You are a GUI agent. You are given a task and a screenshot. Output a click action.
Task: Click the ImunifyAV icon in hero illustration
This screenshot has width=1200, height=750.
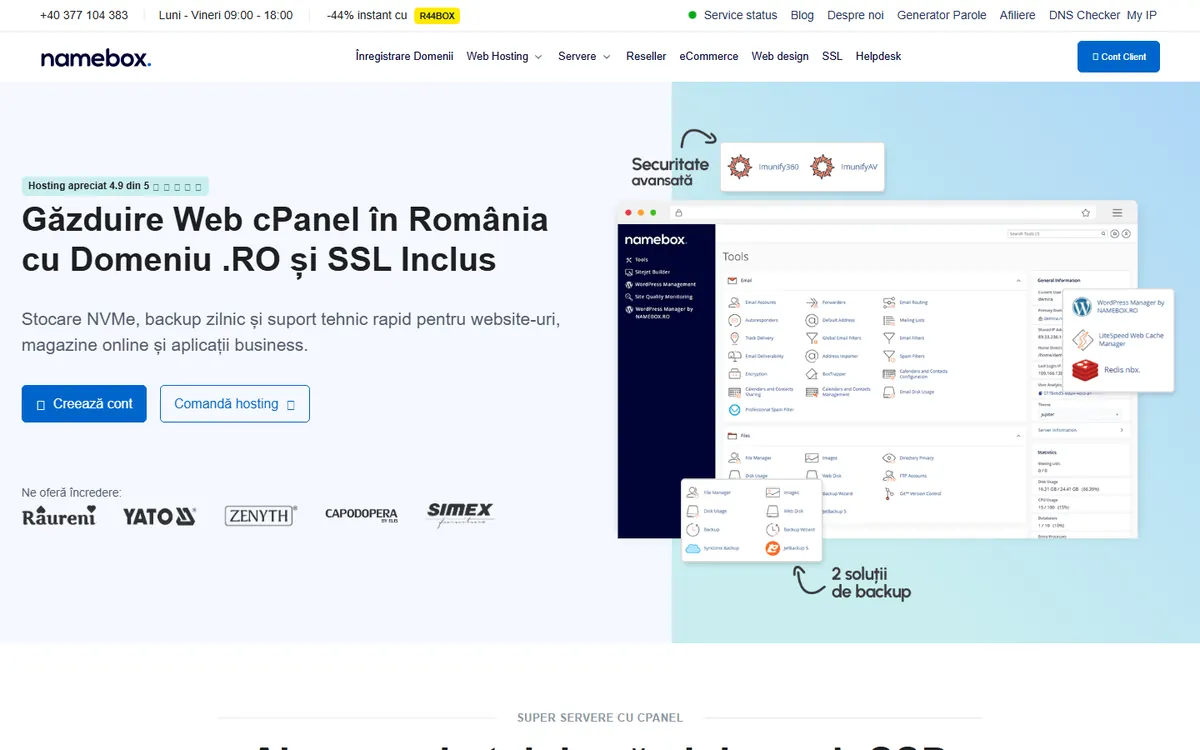coord(822,166)
